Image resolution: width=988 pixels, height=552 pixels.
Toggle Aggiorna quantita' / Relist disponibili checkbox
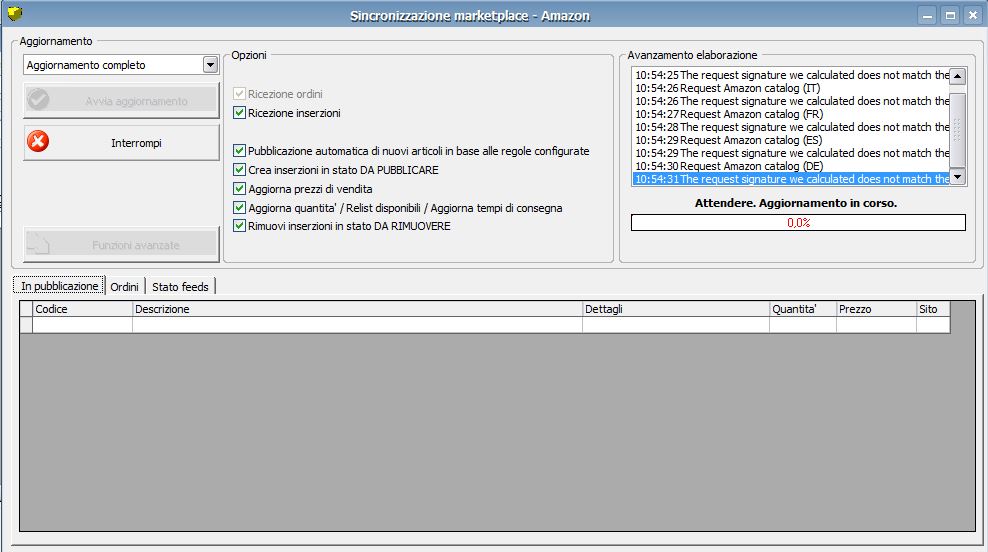239,207
